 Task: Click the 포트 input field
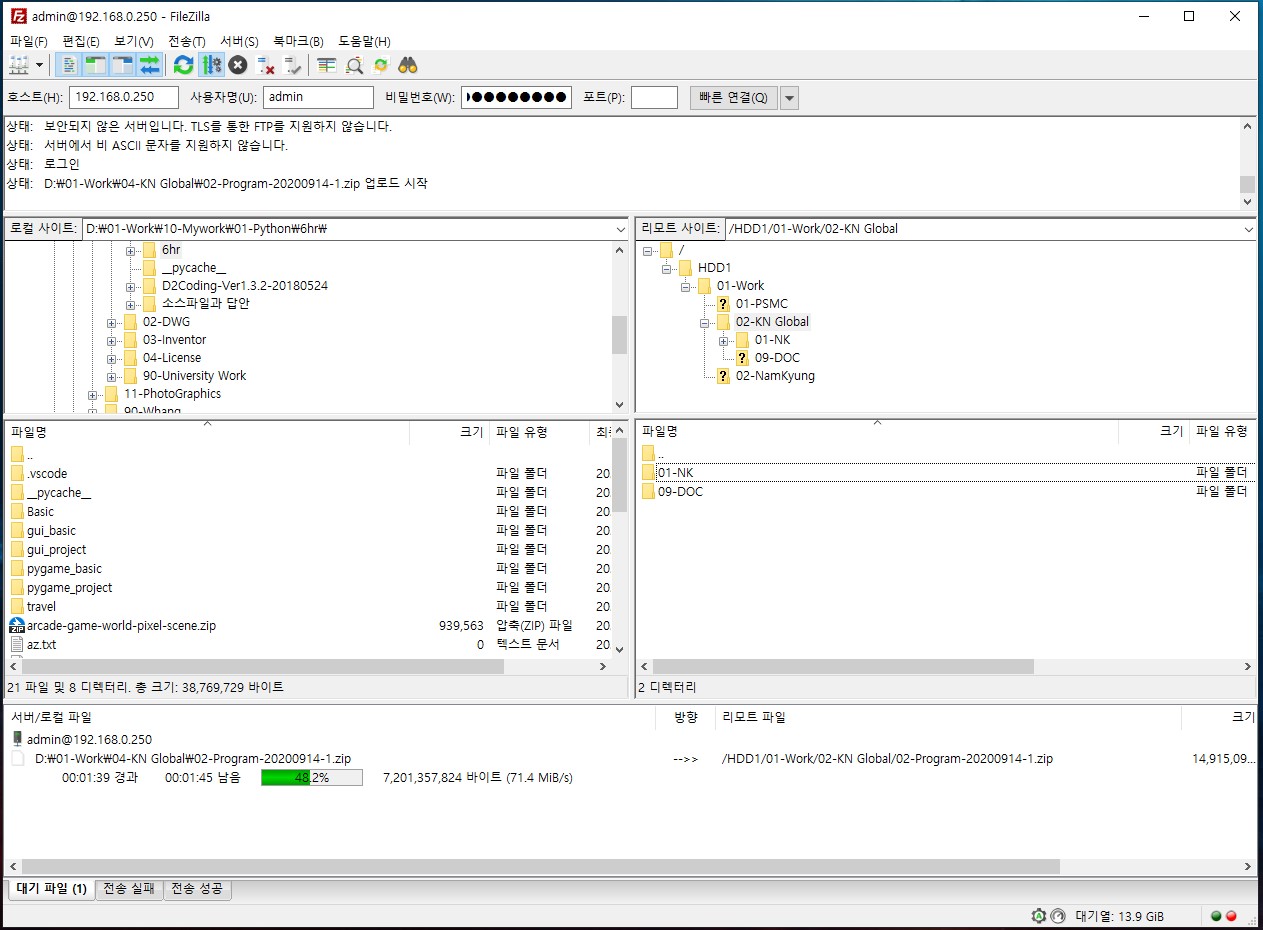point(655,97)
